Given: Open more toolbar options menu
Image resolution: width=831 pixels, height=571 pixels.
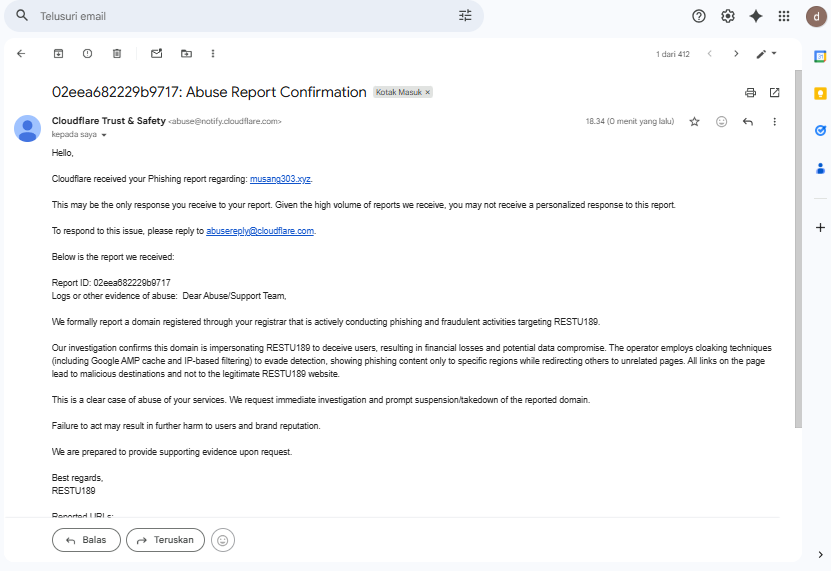Looking at the screenshot, I should [x=213, y=54].
